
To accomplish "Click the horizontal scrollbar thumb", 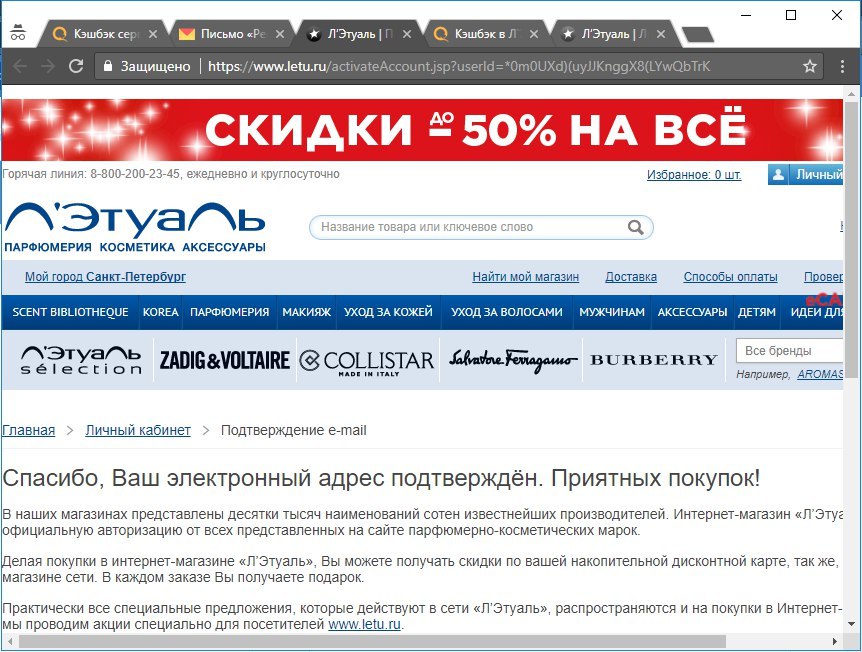I will [372, 641].
